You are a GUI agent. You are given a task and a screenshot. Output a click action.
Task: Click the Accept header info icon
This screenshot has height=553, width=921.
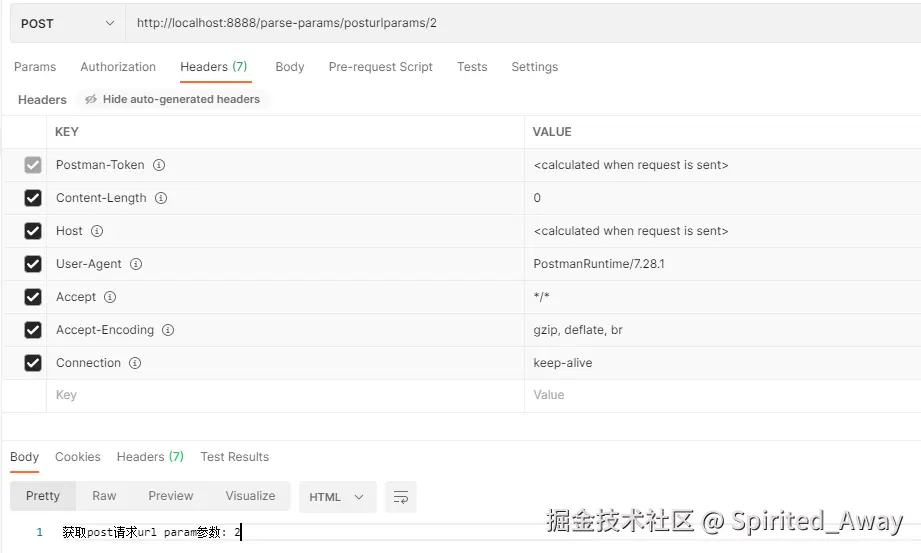[110, 297]
